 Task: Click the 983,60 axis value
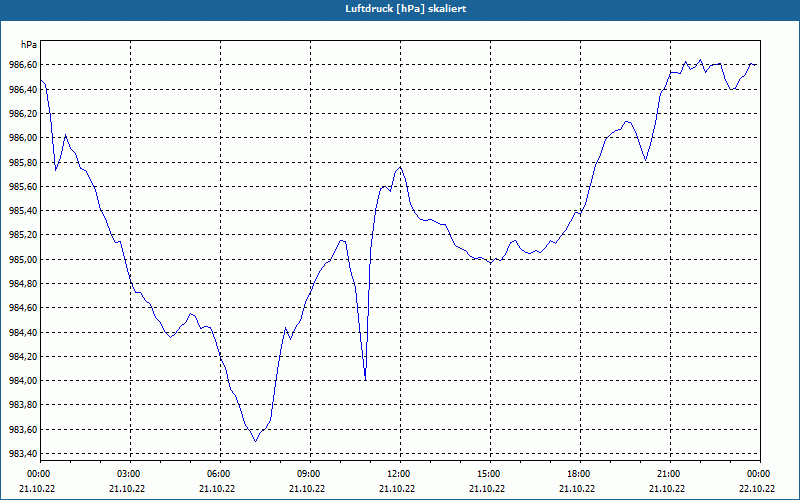(23, 430)
